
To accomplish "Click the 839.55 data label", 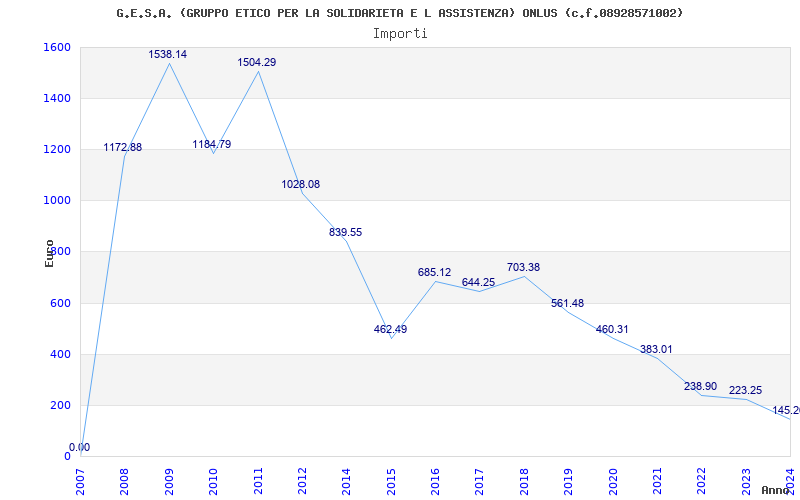I will [x=345, y=232].
